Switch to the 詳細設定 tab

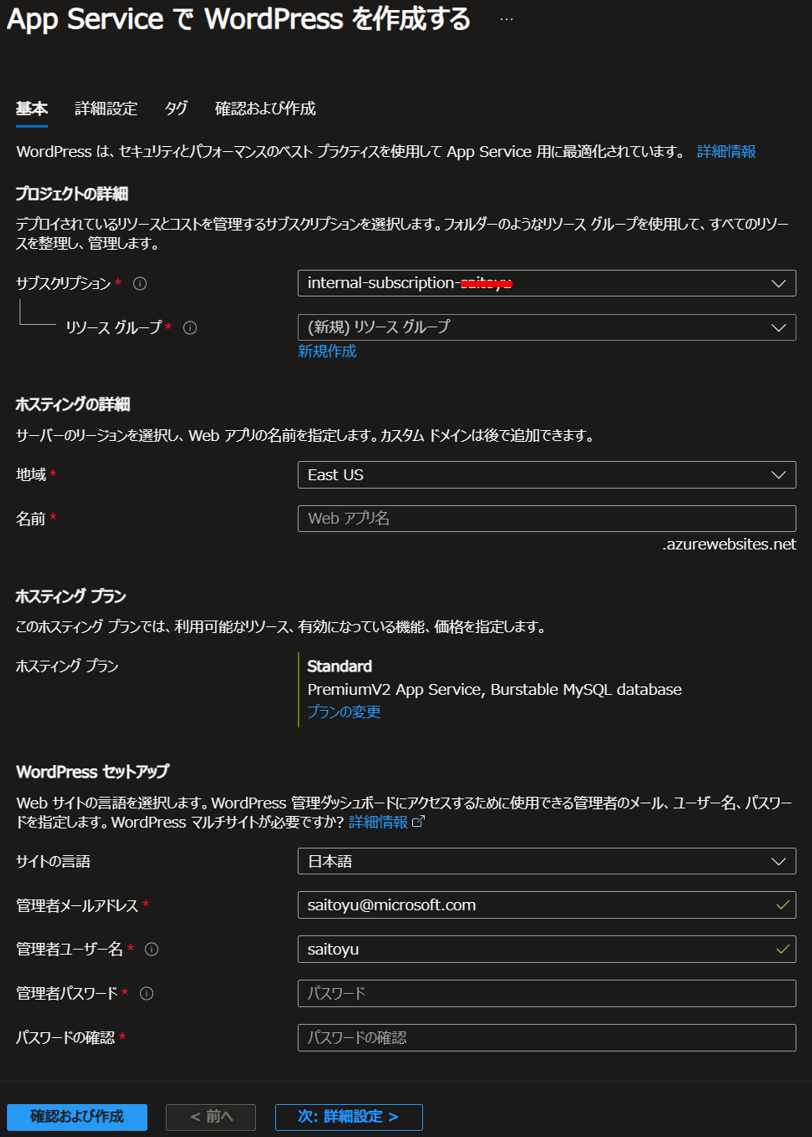point(106,109)
